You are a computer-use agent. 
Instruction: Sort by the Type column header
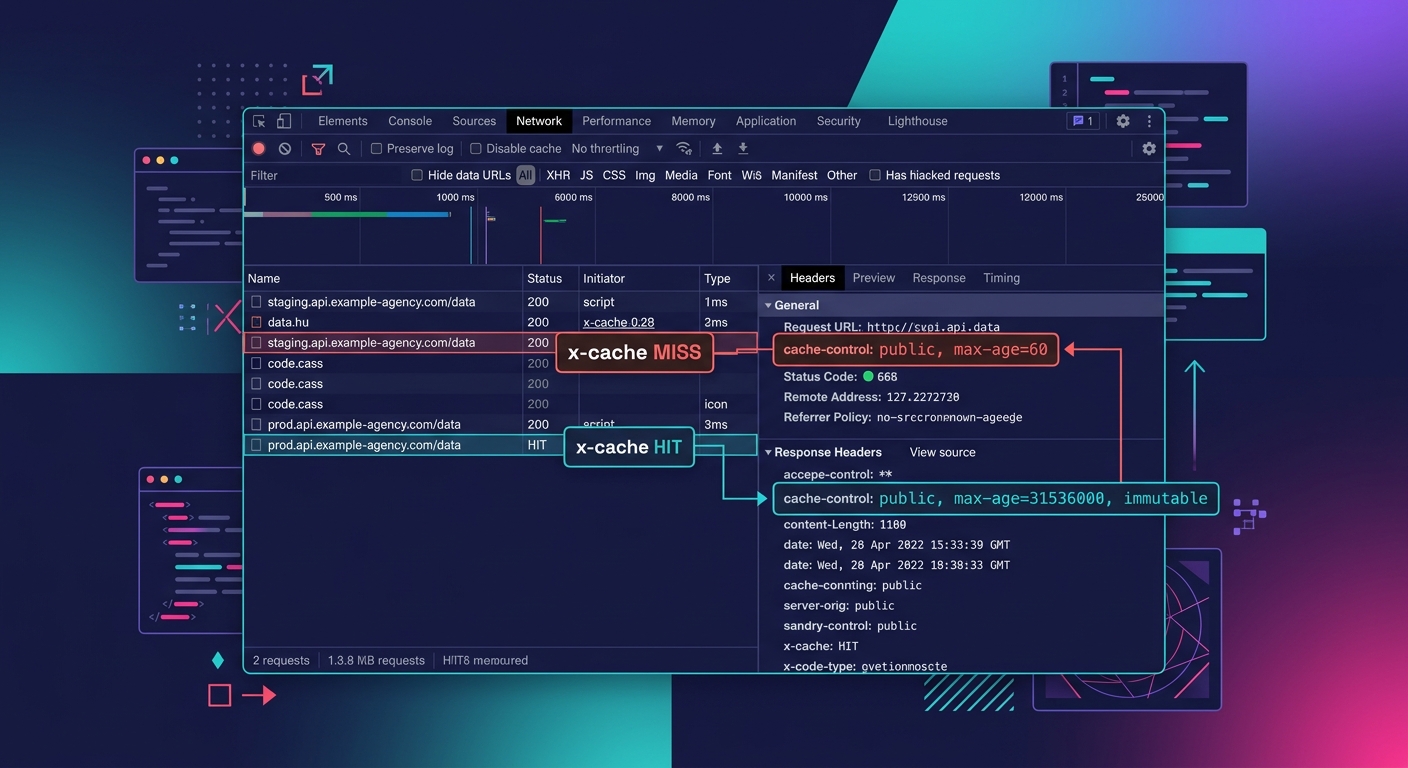pyautogui.click(x=729, y=279)
